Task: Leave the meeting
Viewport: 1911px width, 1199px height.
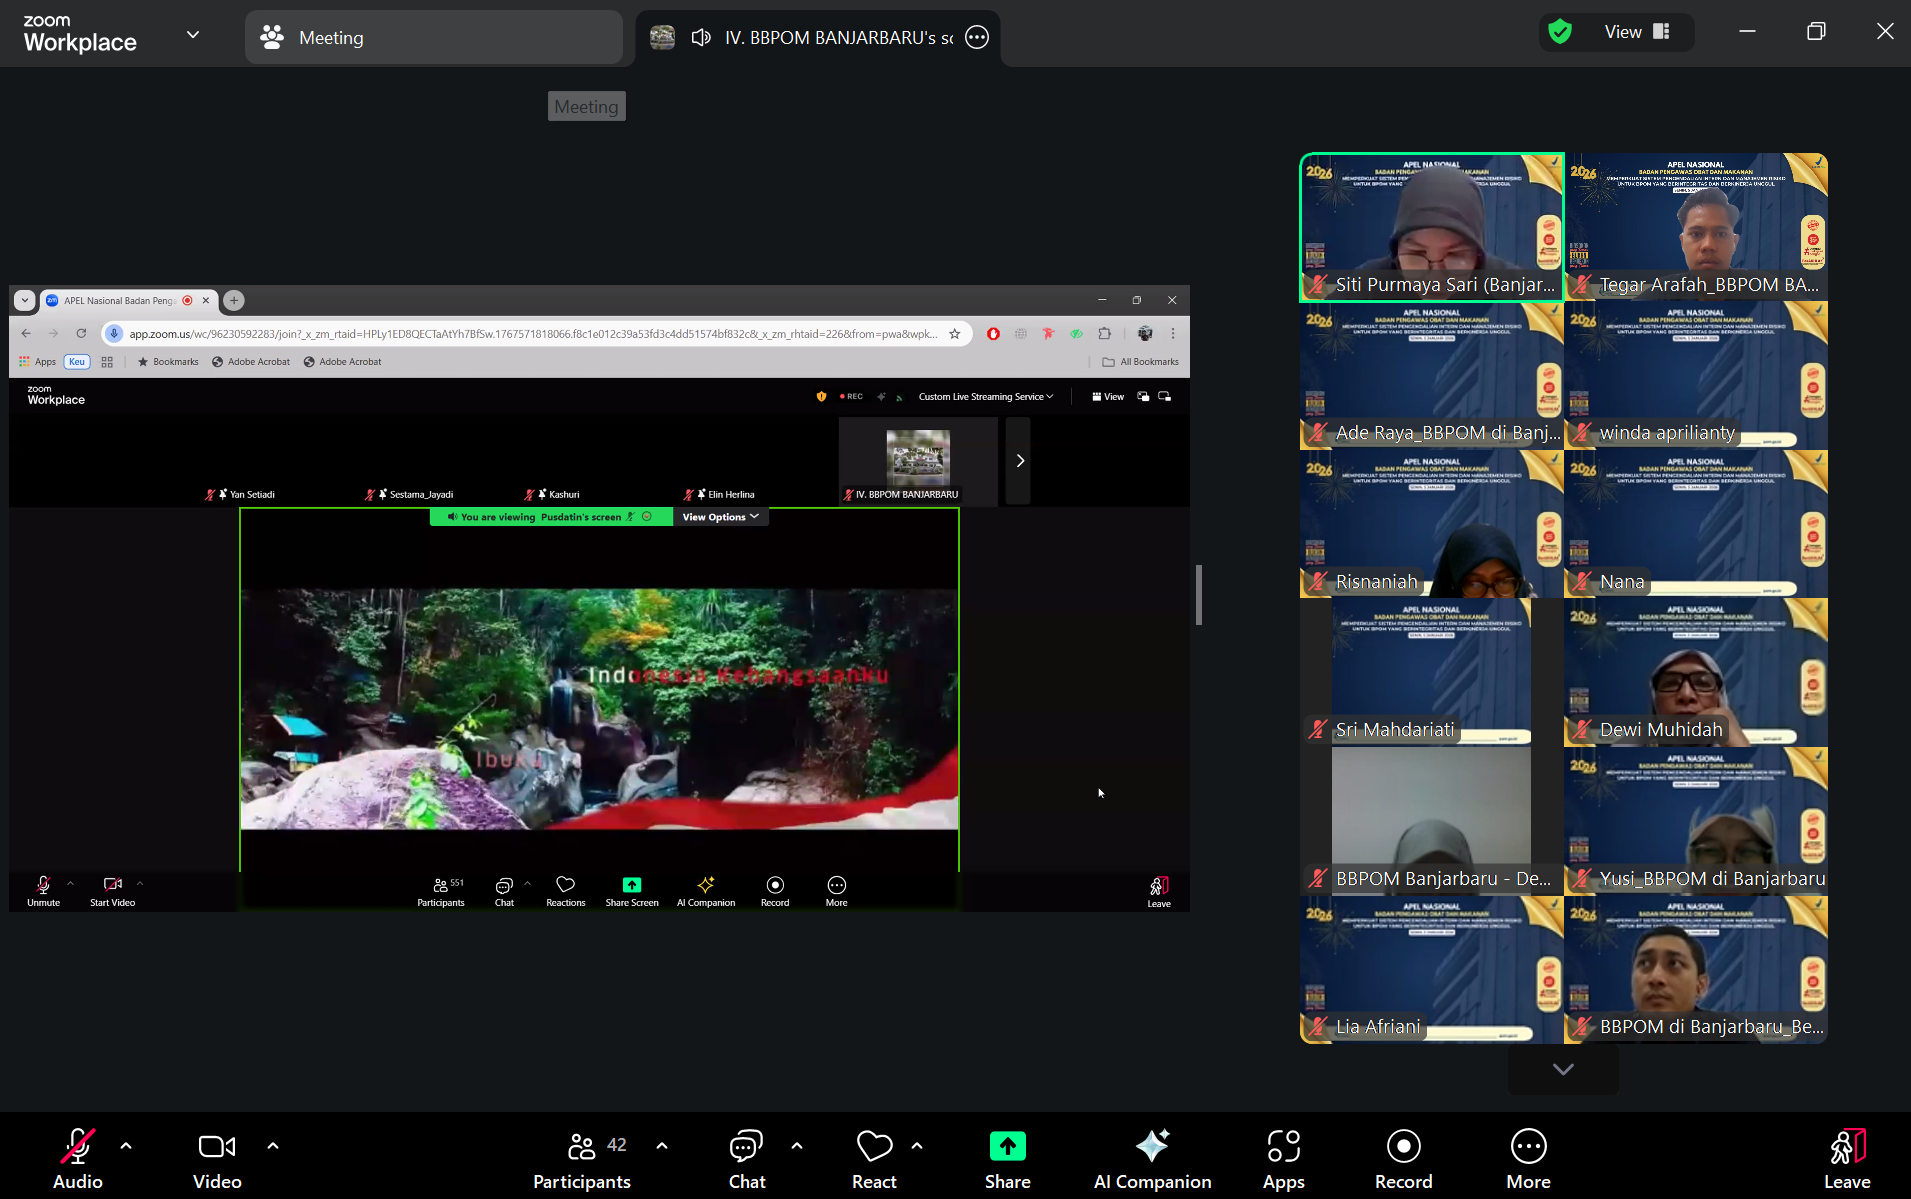Action: click(1846, 1159)
